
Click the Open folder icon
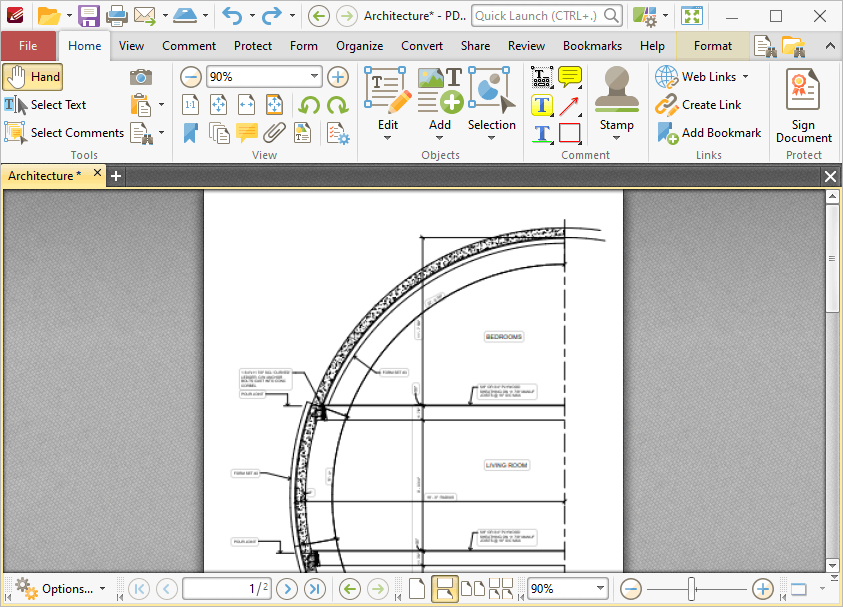coord(48,16)
